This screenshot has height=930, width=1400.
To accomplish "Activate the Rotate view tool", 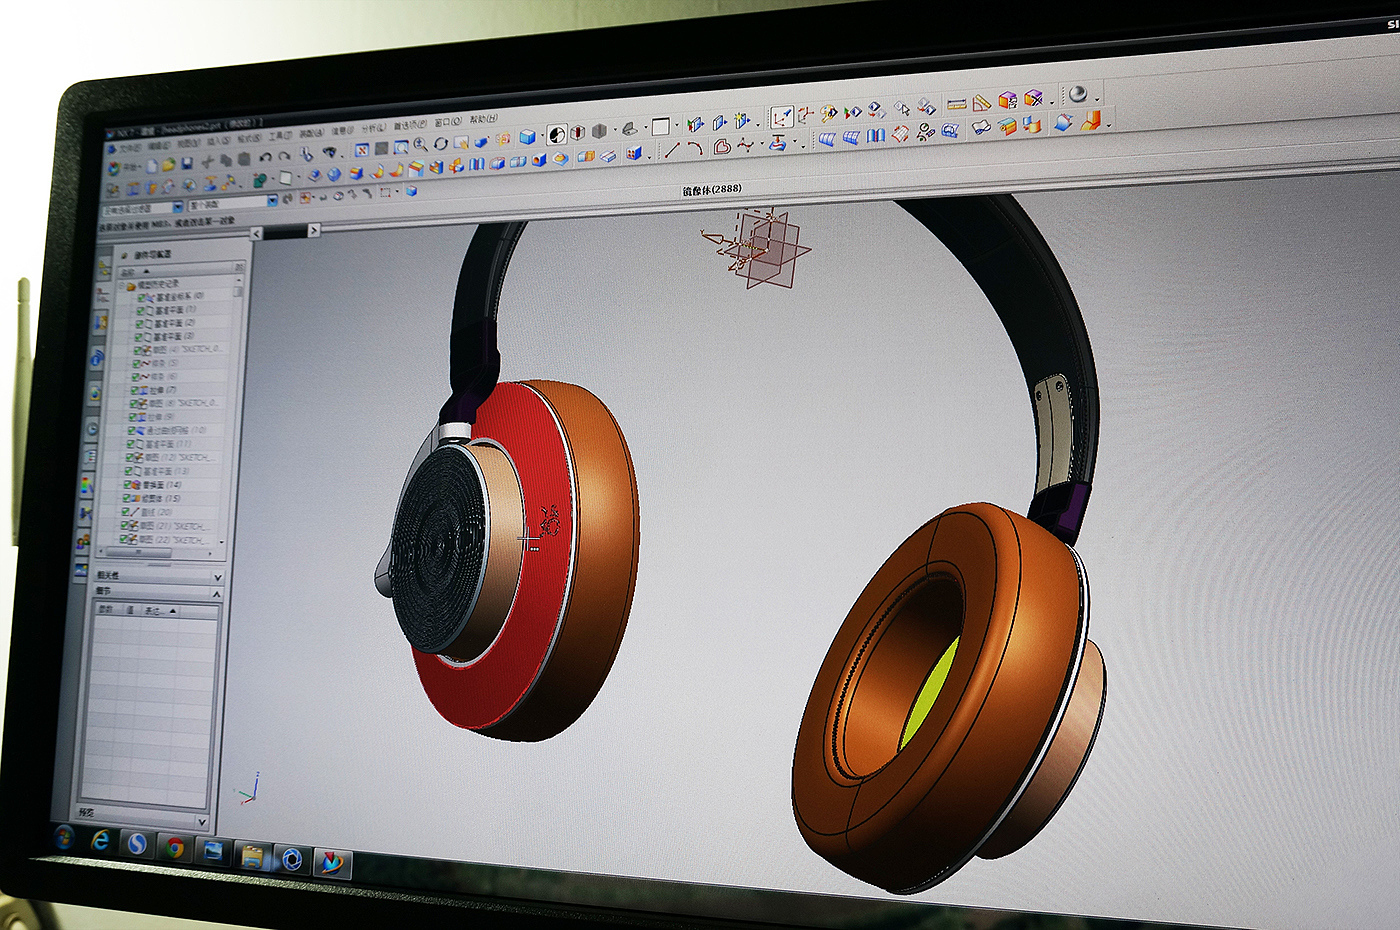I will [x=440, y=143].
